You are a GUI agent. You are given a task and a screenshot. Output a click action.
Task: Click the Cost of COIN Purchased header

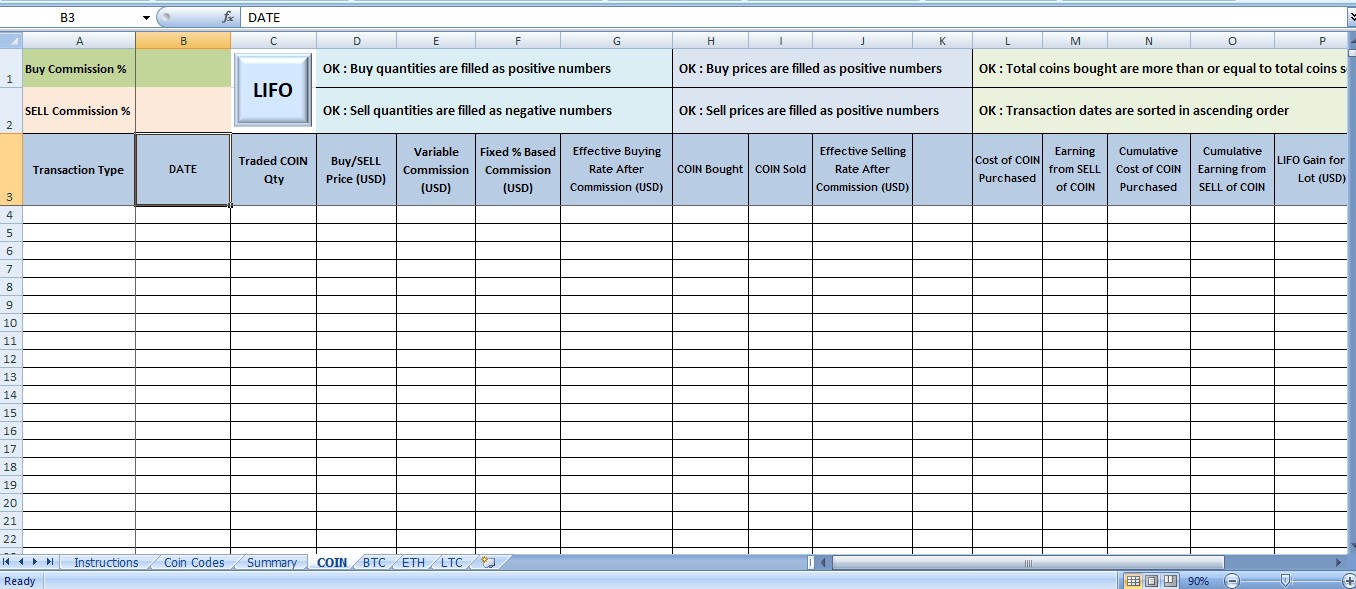1007,169
